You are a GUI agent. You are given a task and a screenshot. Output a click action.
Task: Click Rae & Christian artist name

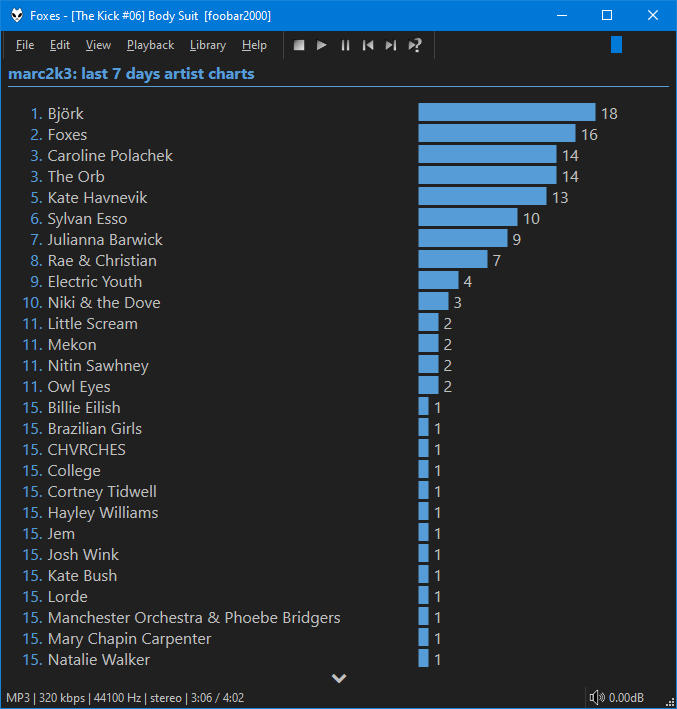[102, 261]
